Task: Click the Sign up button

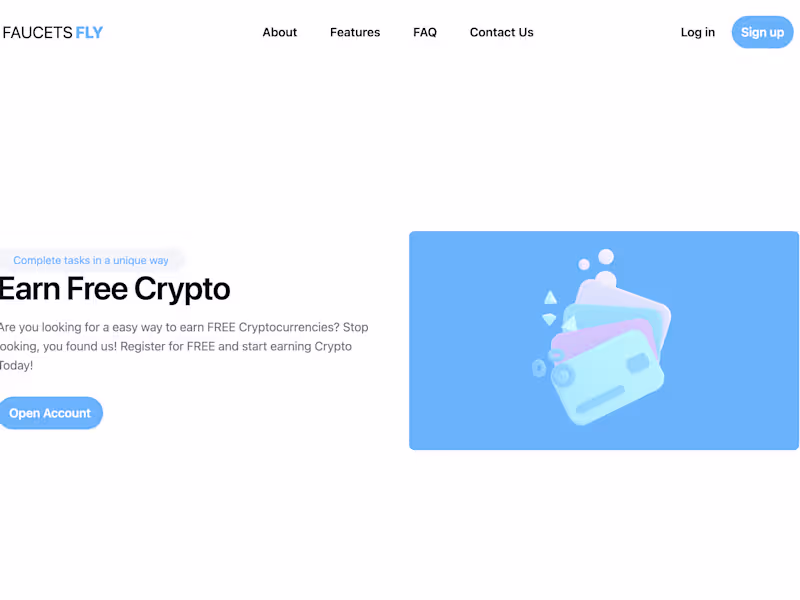Action: click(x=762, y=32)
